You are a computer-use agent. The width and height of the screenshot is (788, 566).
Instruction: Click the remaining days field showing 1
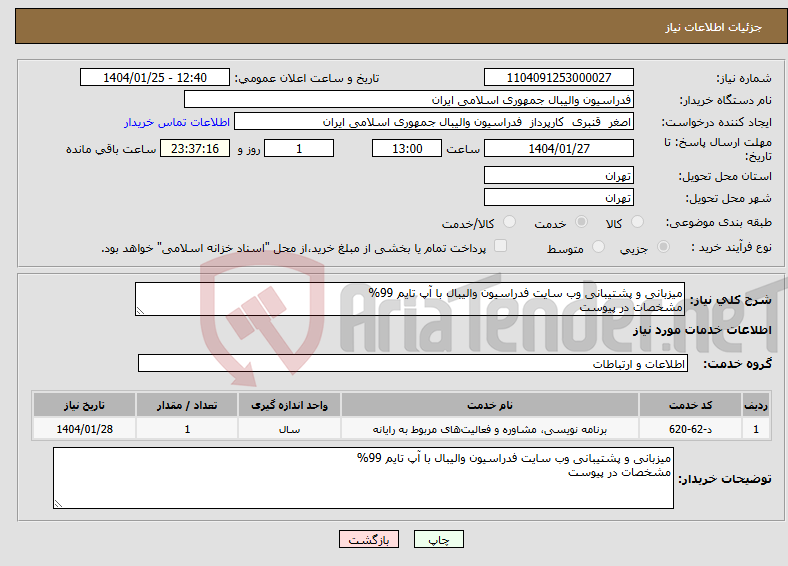(299, 148)
